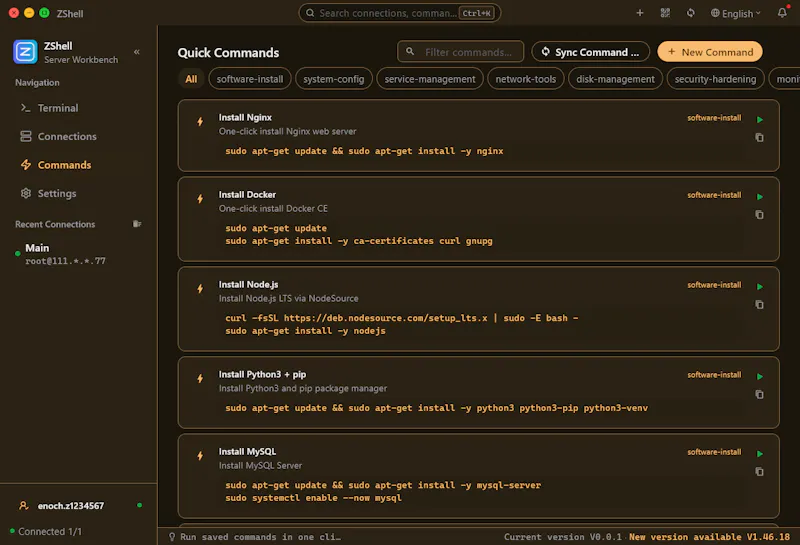Click the lightning icon on Install Node.js card
800x545 pixels.
coord(200,288)
